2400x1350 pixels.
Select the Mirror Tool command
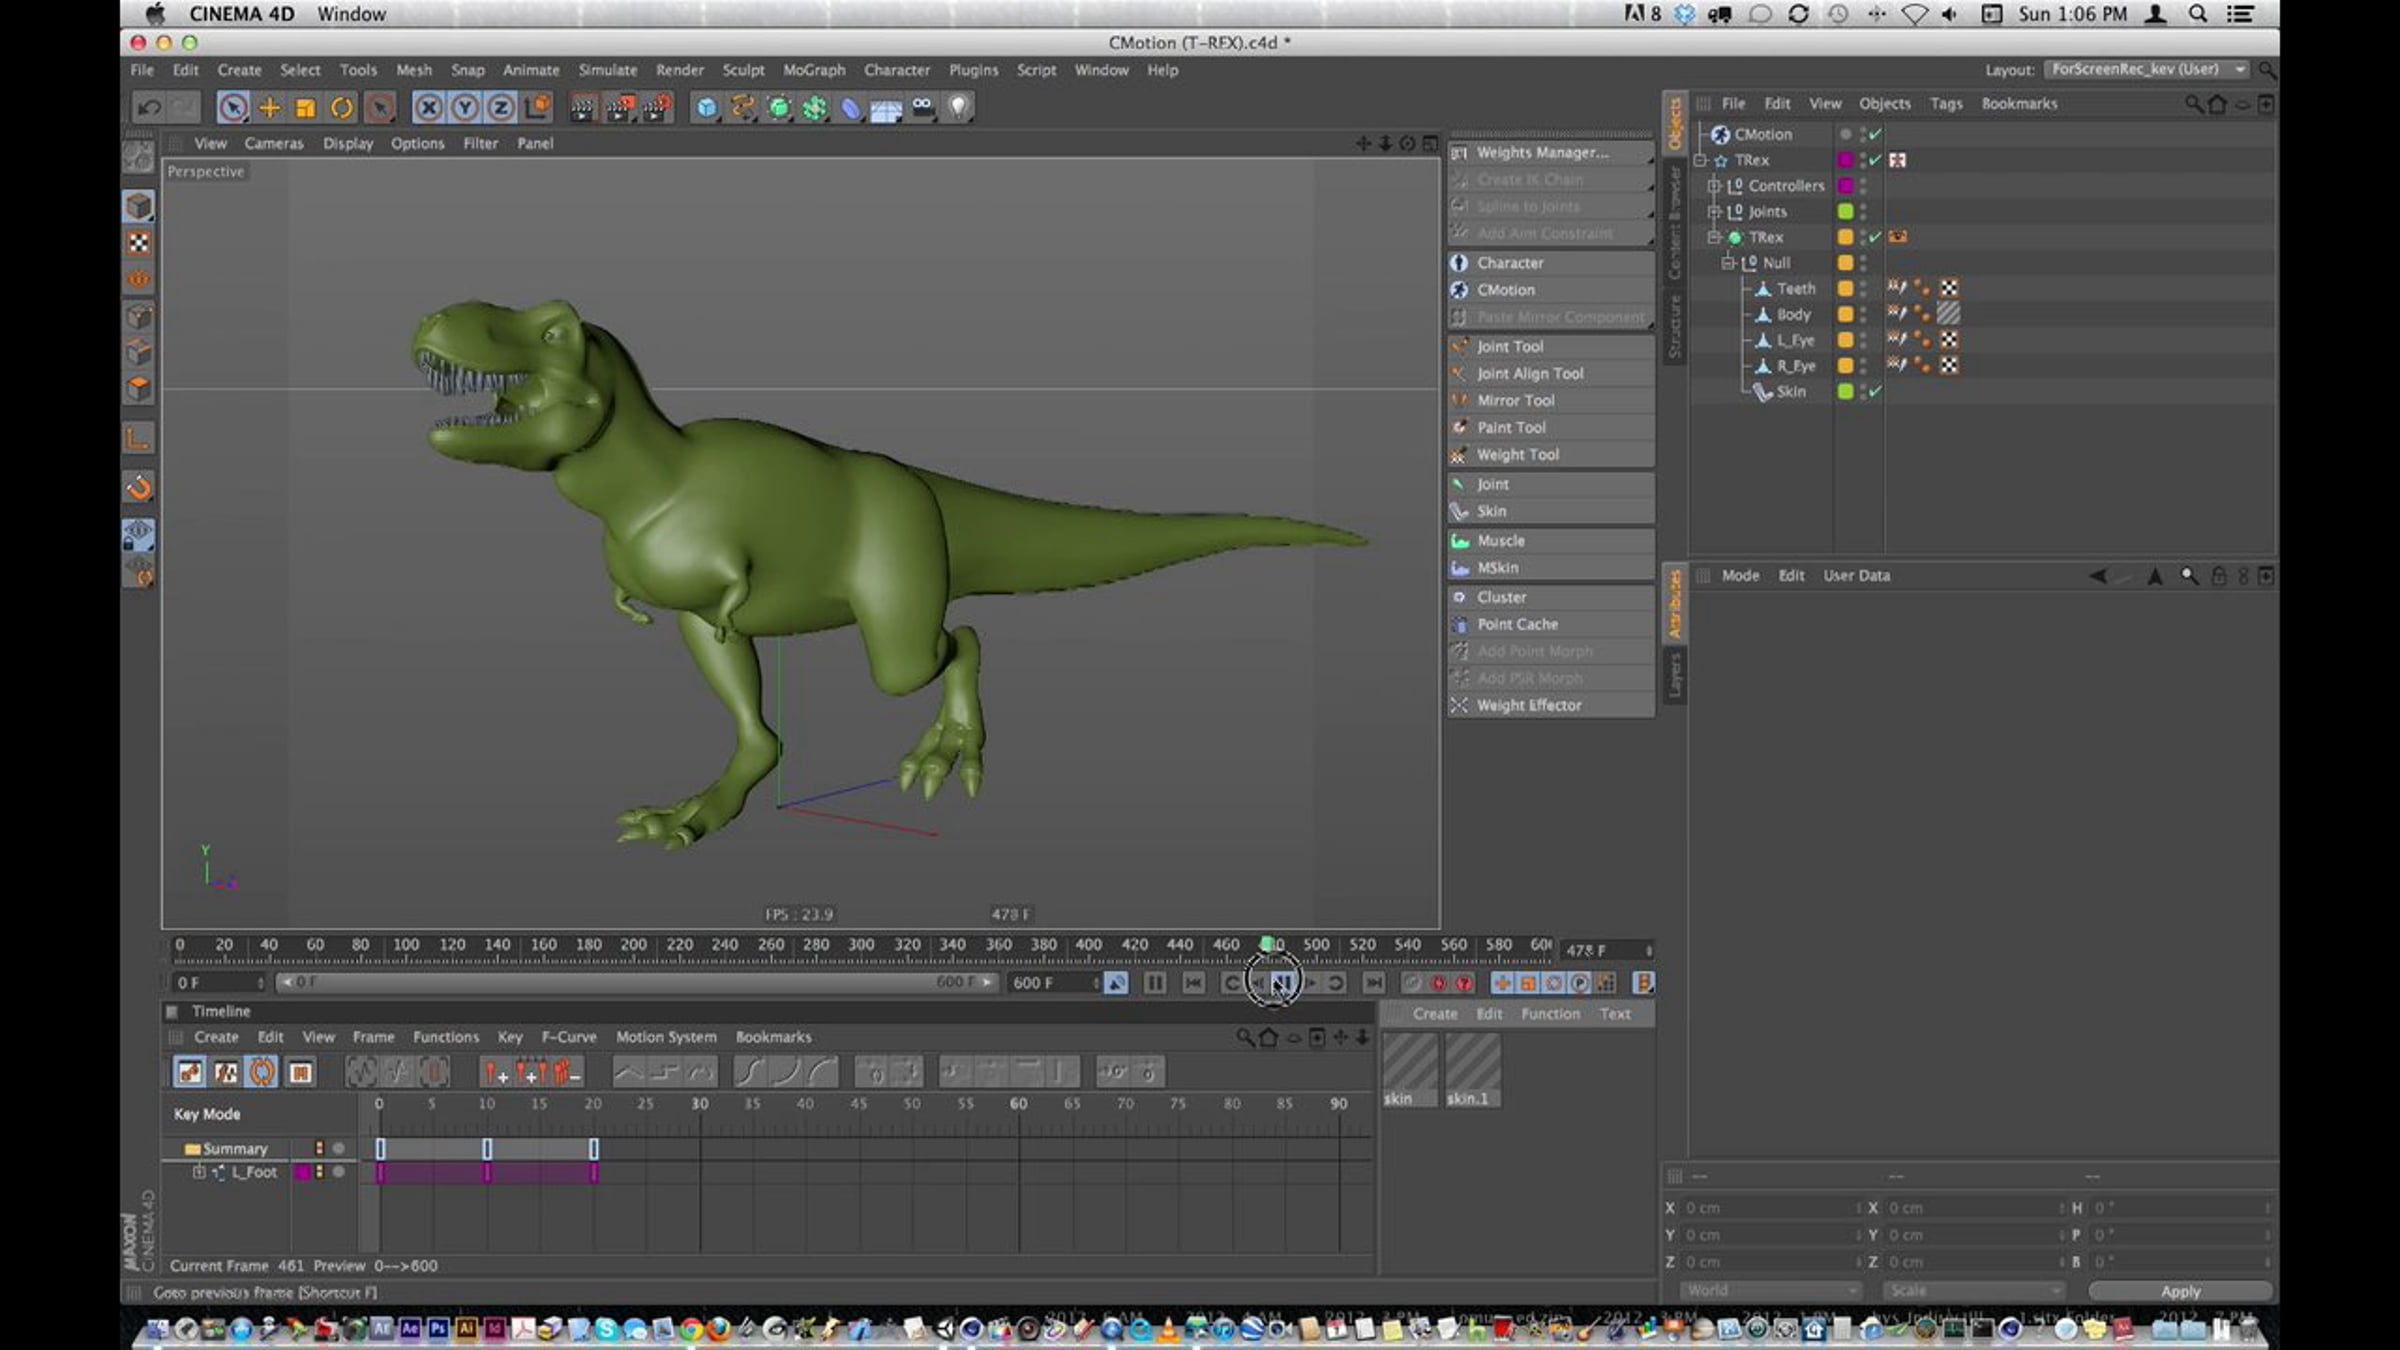1550,400
